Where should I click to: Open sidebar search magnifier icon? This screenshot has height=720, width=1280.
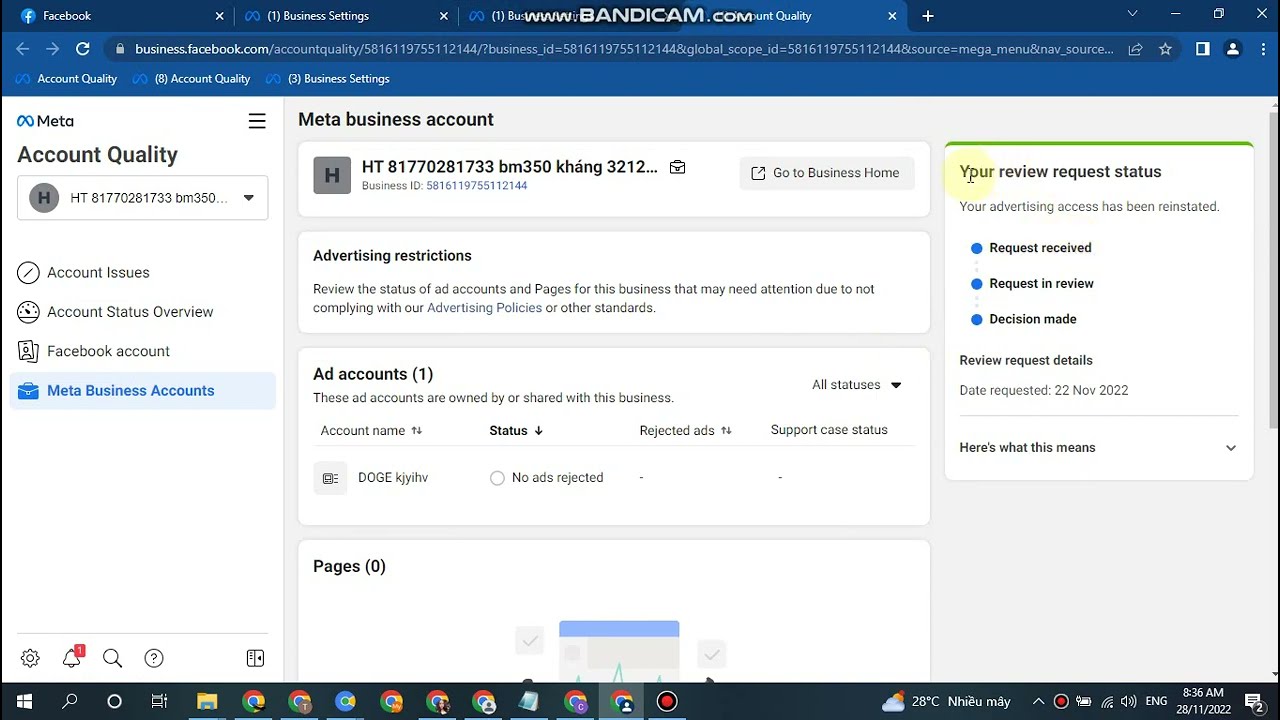112,658
